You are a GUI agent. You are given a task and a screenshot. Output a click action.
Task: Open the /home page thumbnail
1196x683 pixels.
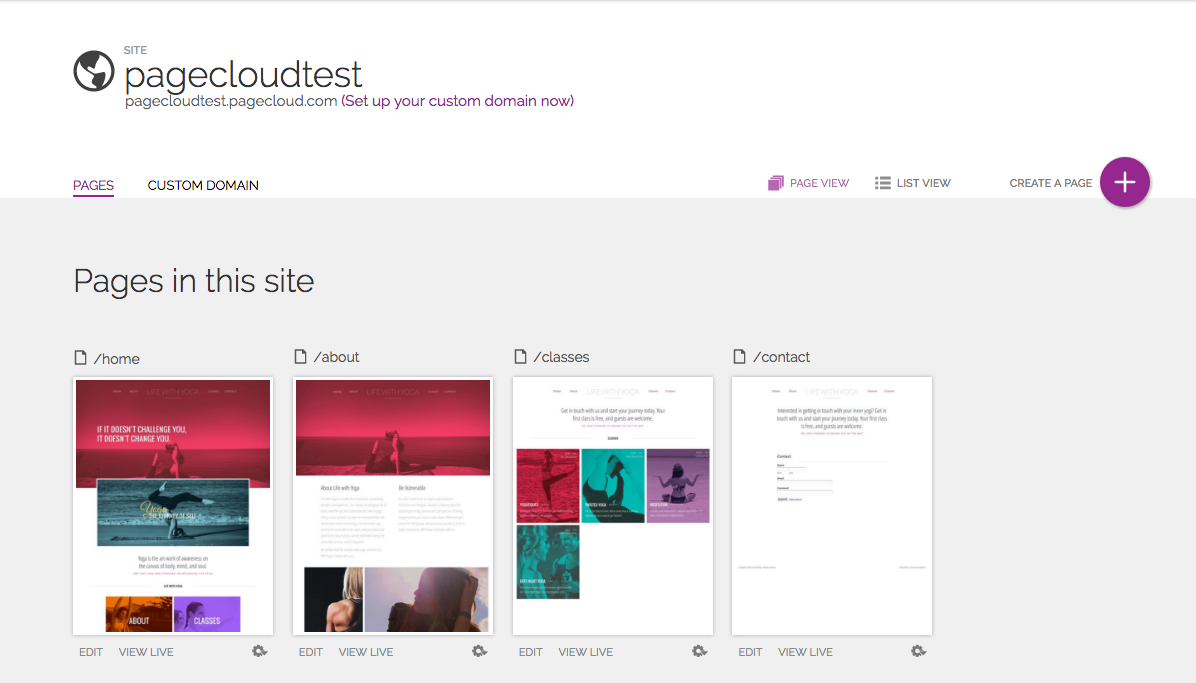[x=173, y=506]
